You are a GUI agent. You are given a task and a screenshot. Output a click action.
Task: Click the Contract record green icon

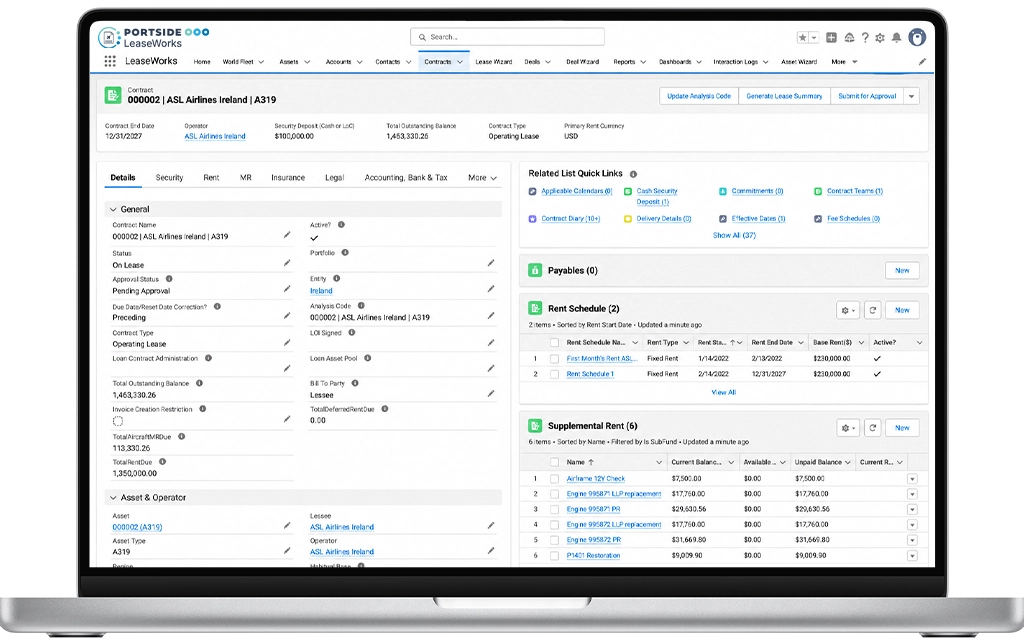point(113,95)
